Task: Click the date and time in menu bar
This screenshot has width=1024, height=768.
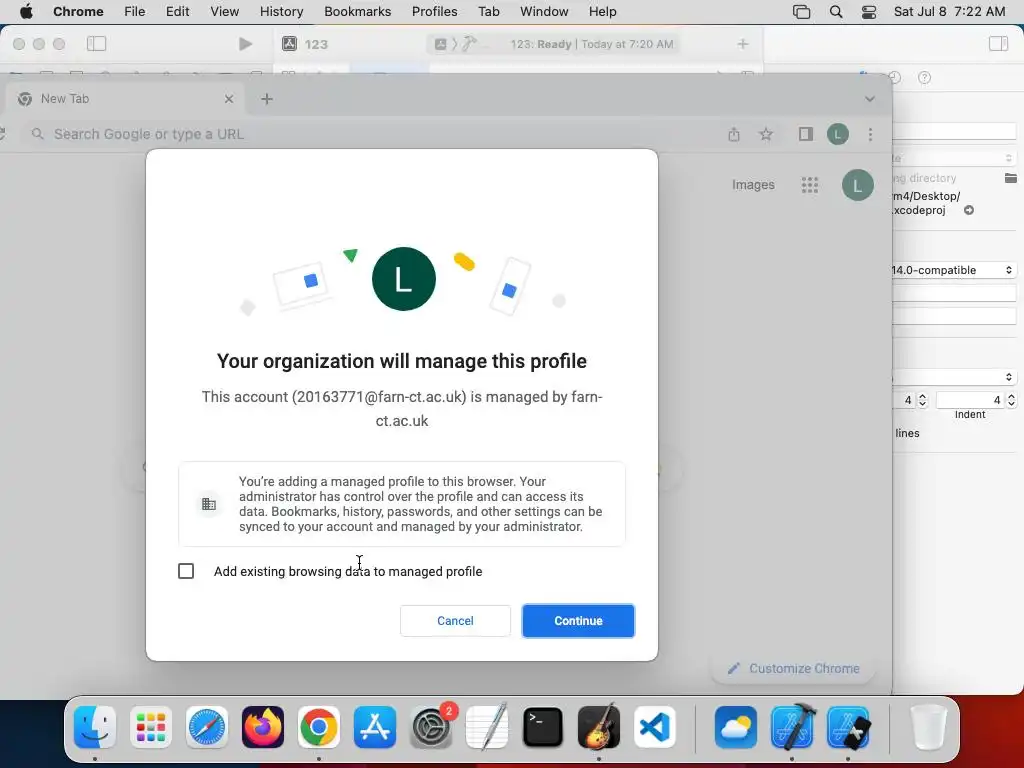Action: (949, 11)
